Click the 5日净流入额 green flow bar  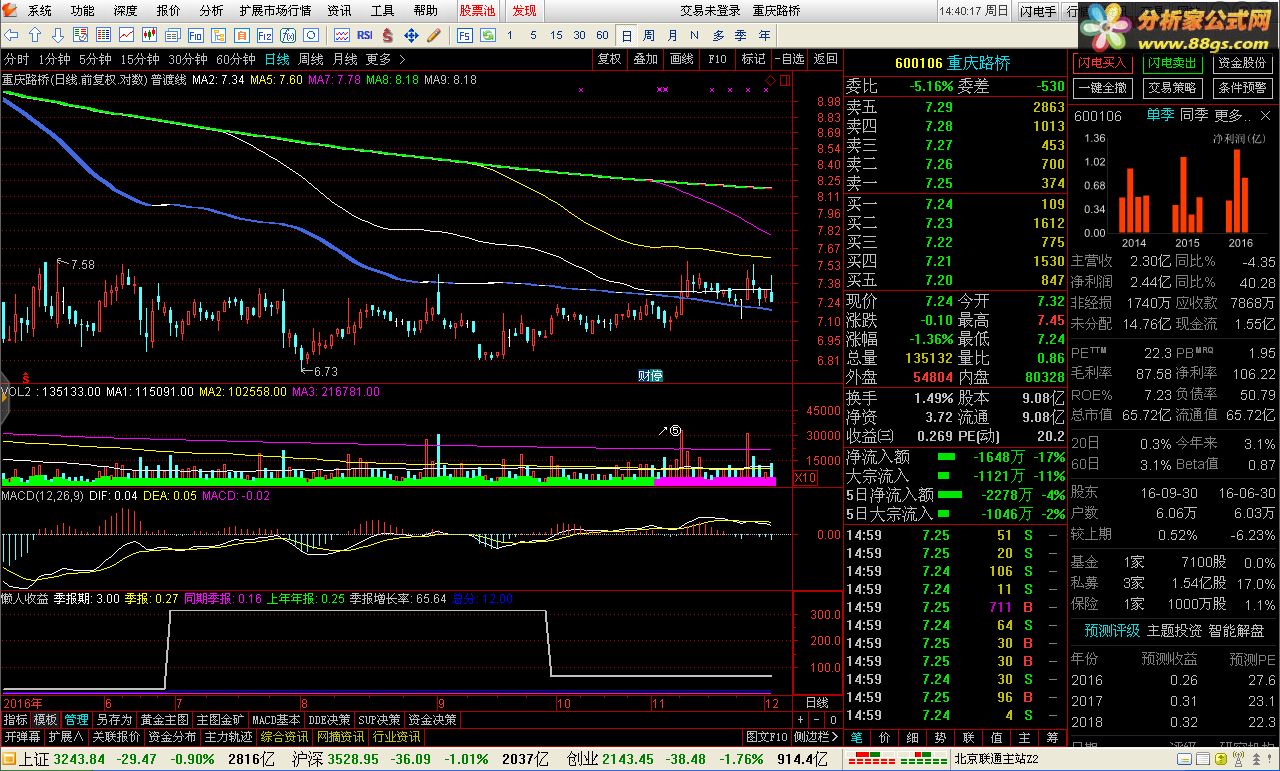(x=950, y=494)
